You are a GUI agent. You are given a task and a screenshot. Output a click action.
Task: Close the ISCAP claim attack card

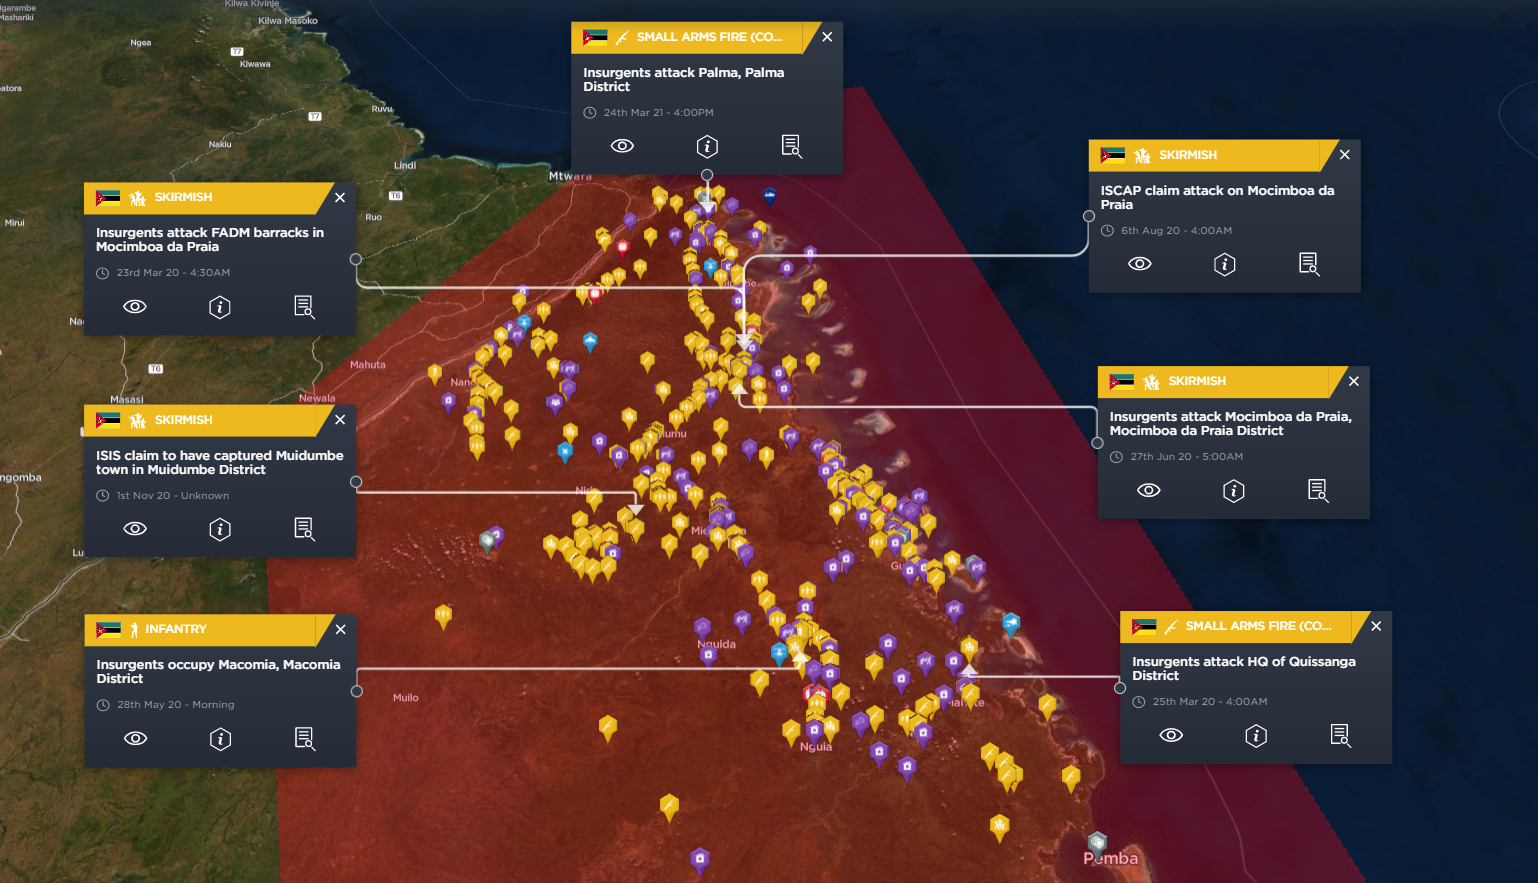(1345, 155)
